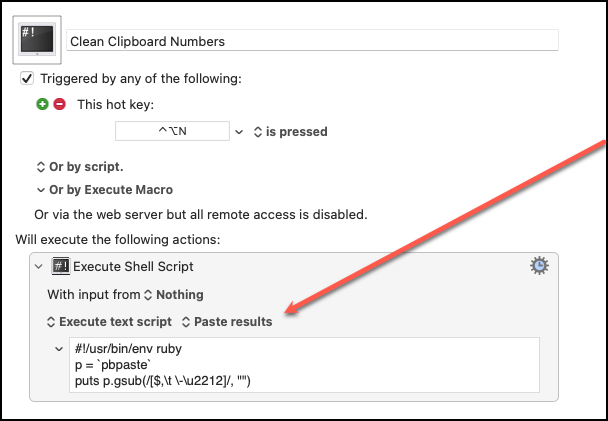Expand the 'Or by Execute Macro' section
This screenshot has width=608, height=421.
[x=40, y=189]
